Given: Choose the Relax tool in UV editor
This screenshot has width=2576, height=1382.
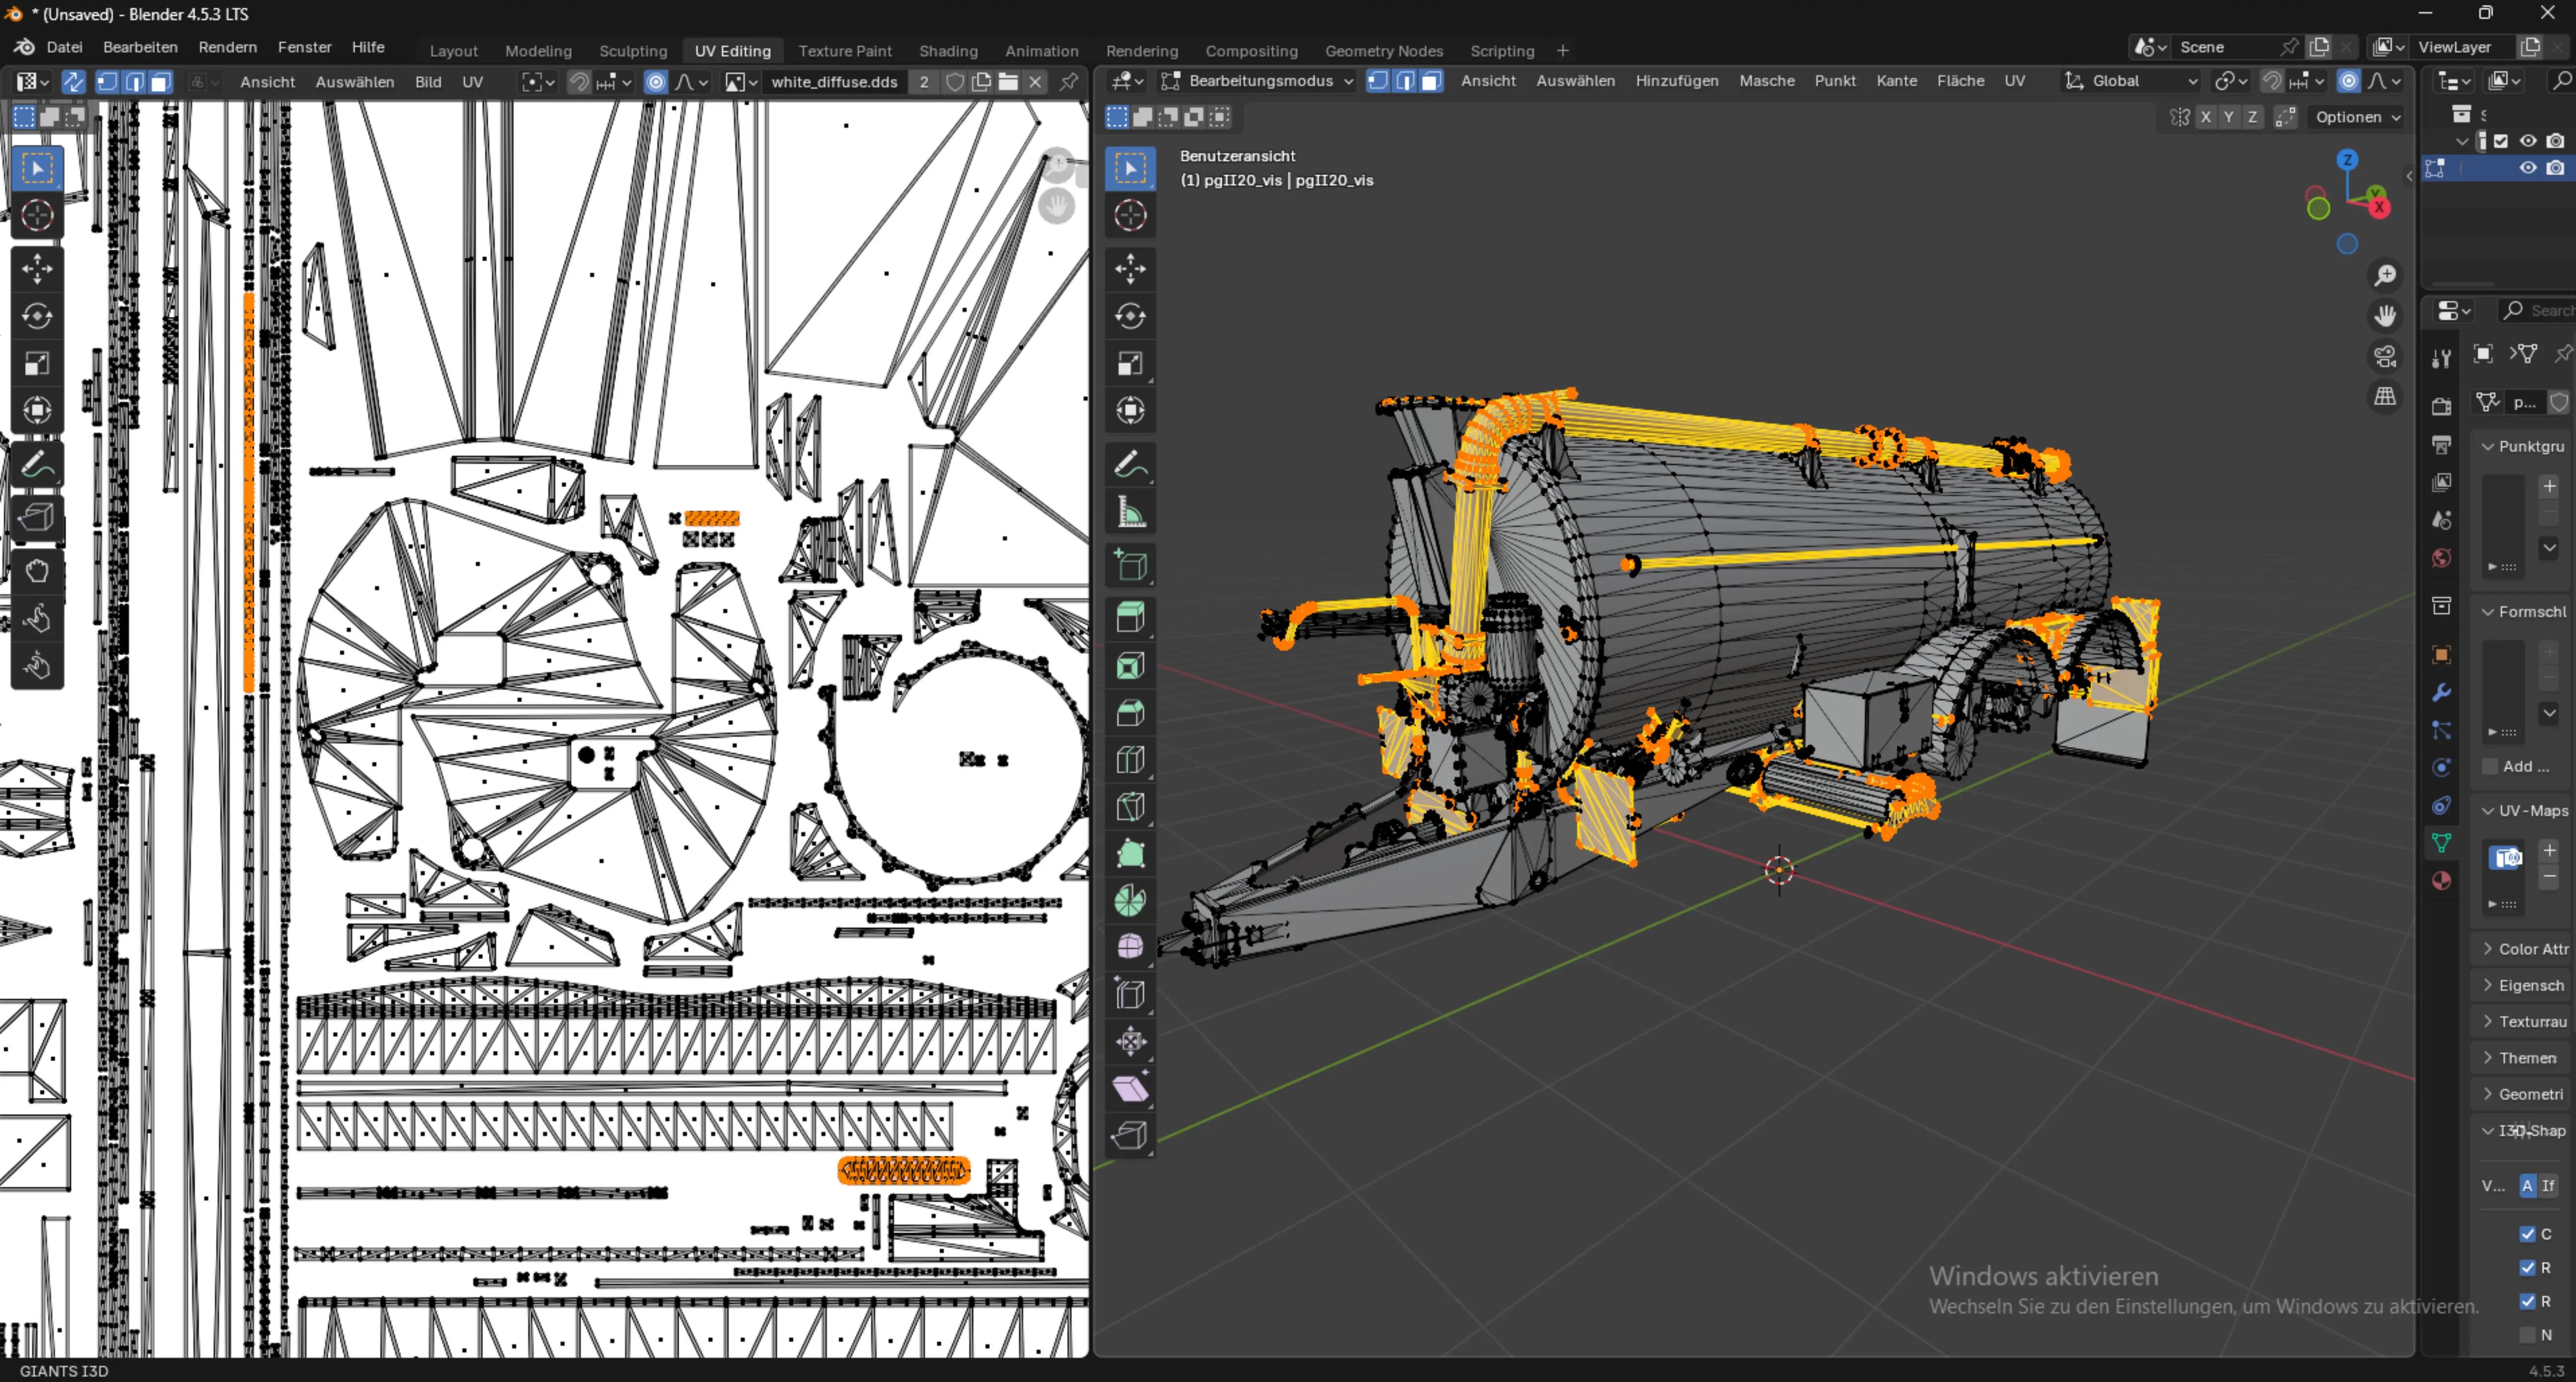Looking at the screenshot, I should 37,619.
